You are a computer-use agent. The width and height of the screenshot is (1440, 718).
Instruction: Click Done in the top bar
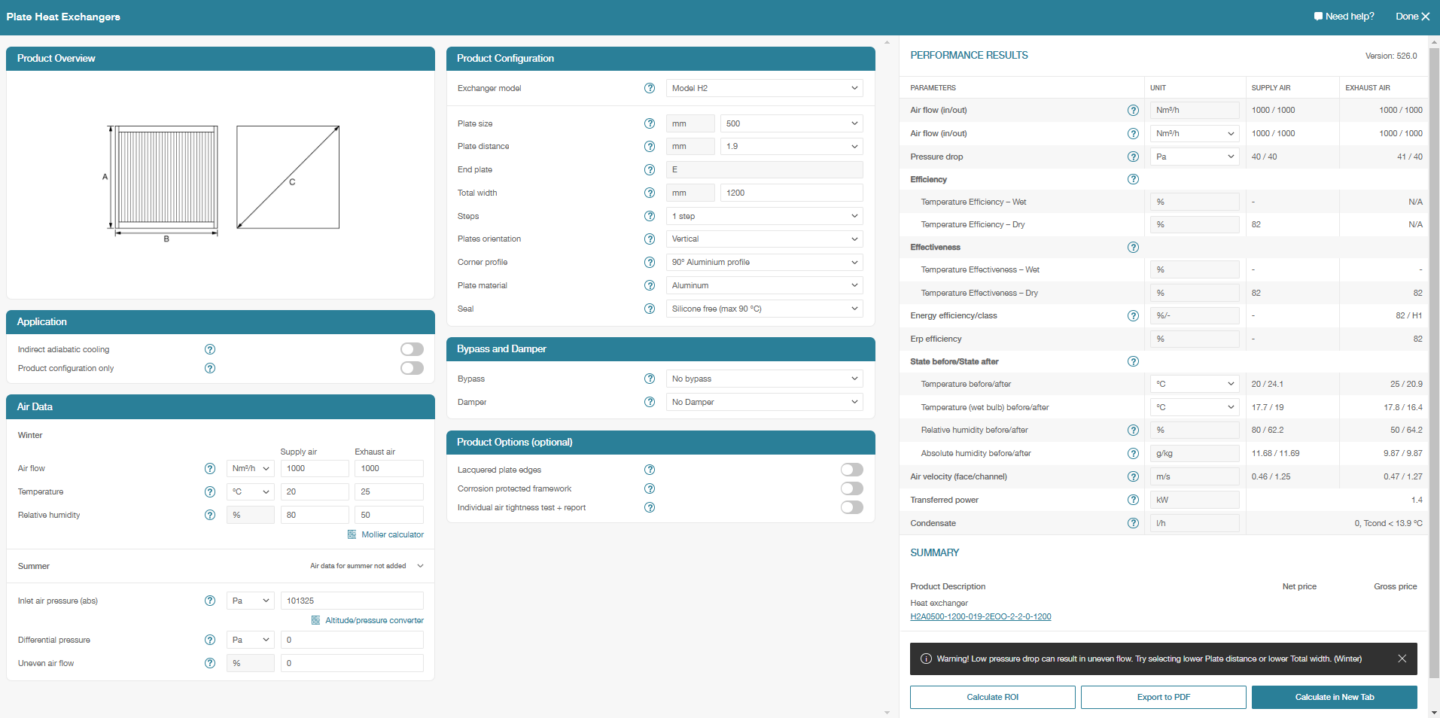tap(1412, 16)
